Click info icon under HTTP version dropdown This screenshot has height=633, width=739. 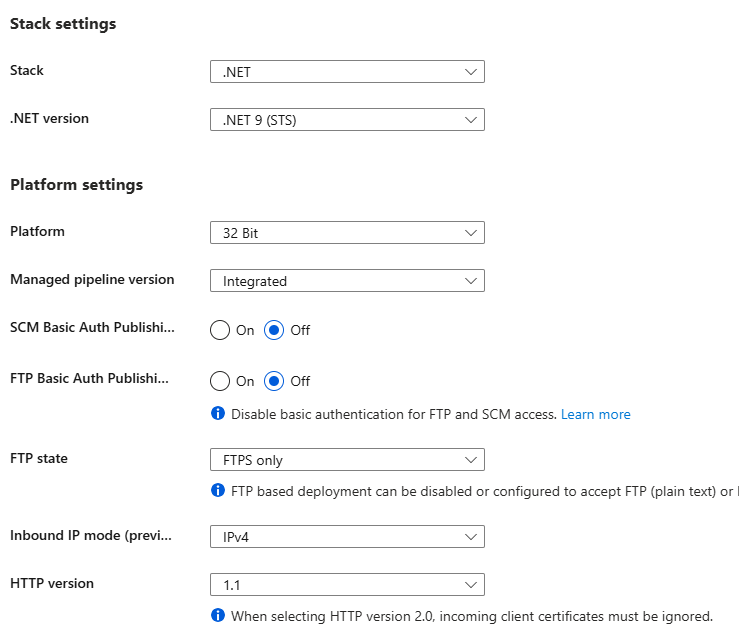(218, 616)
